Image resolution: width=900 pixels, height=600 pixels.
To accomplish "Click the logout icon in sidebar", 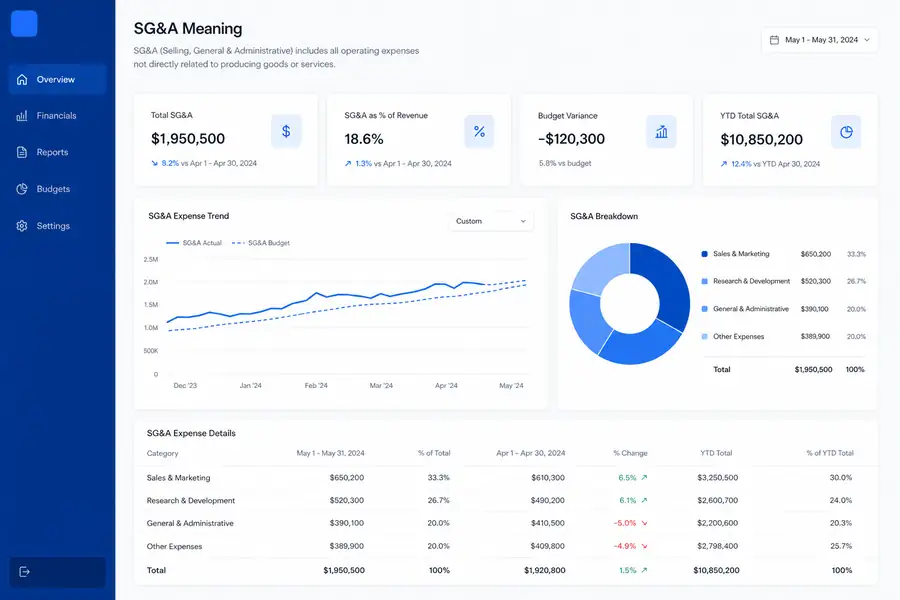I will (x=24, y=572).
